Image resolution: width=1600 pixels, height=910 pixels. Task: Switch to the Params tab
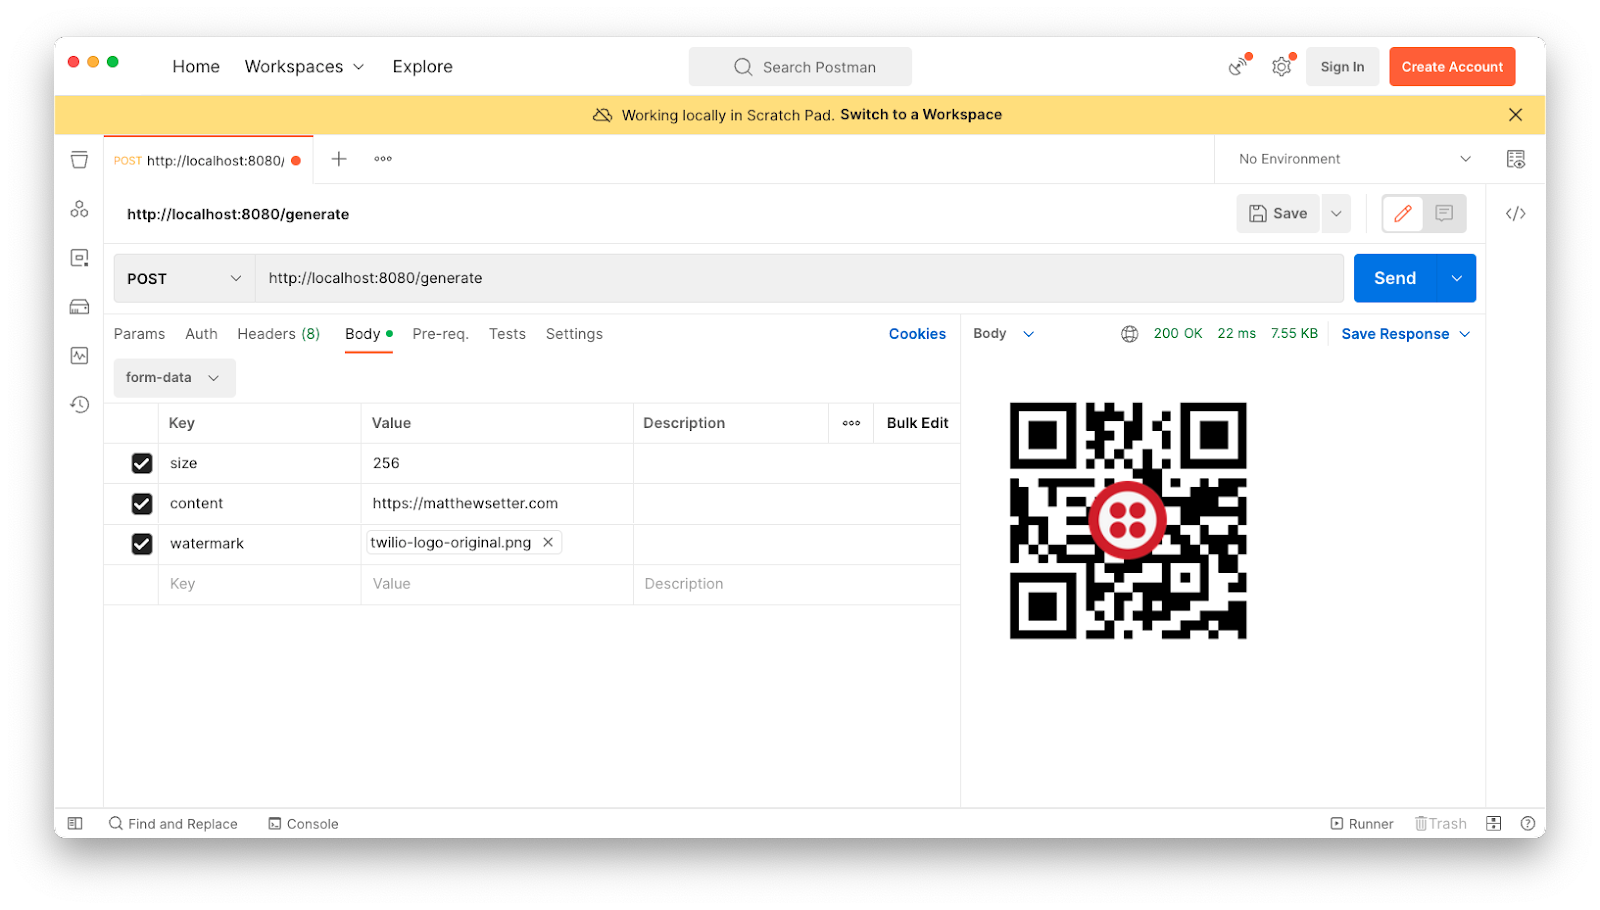139,334
